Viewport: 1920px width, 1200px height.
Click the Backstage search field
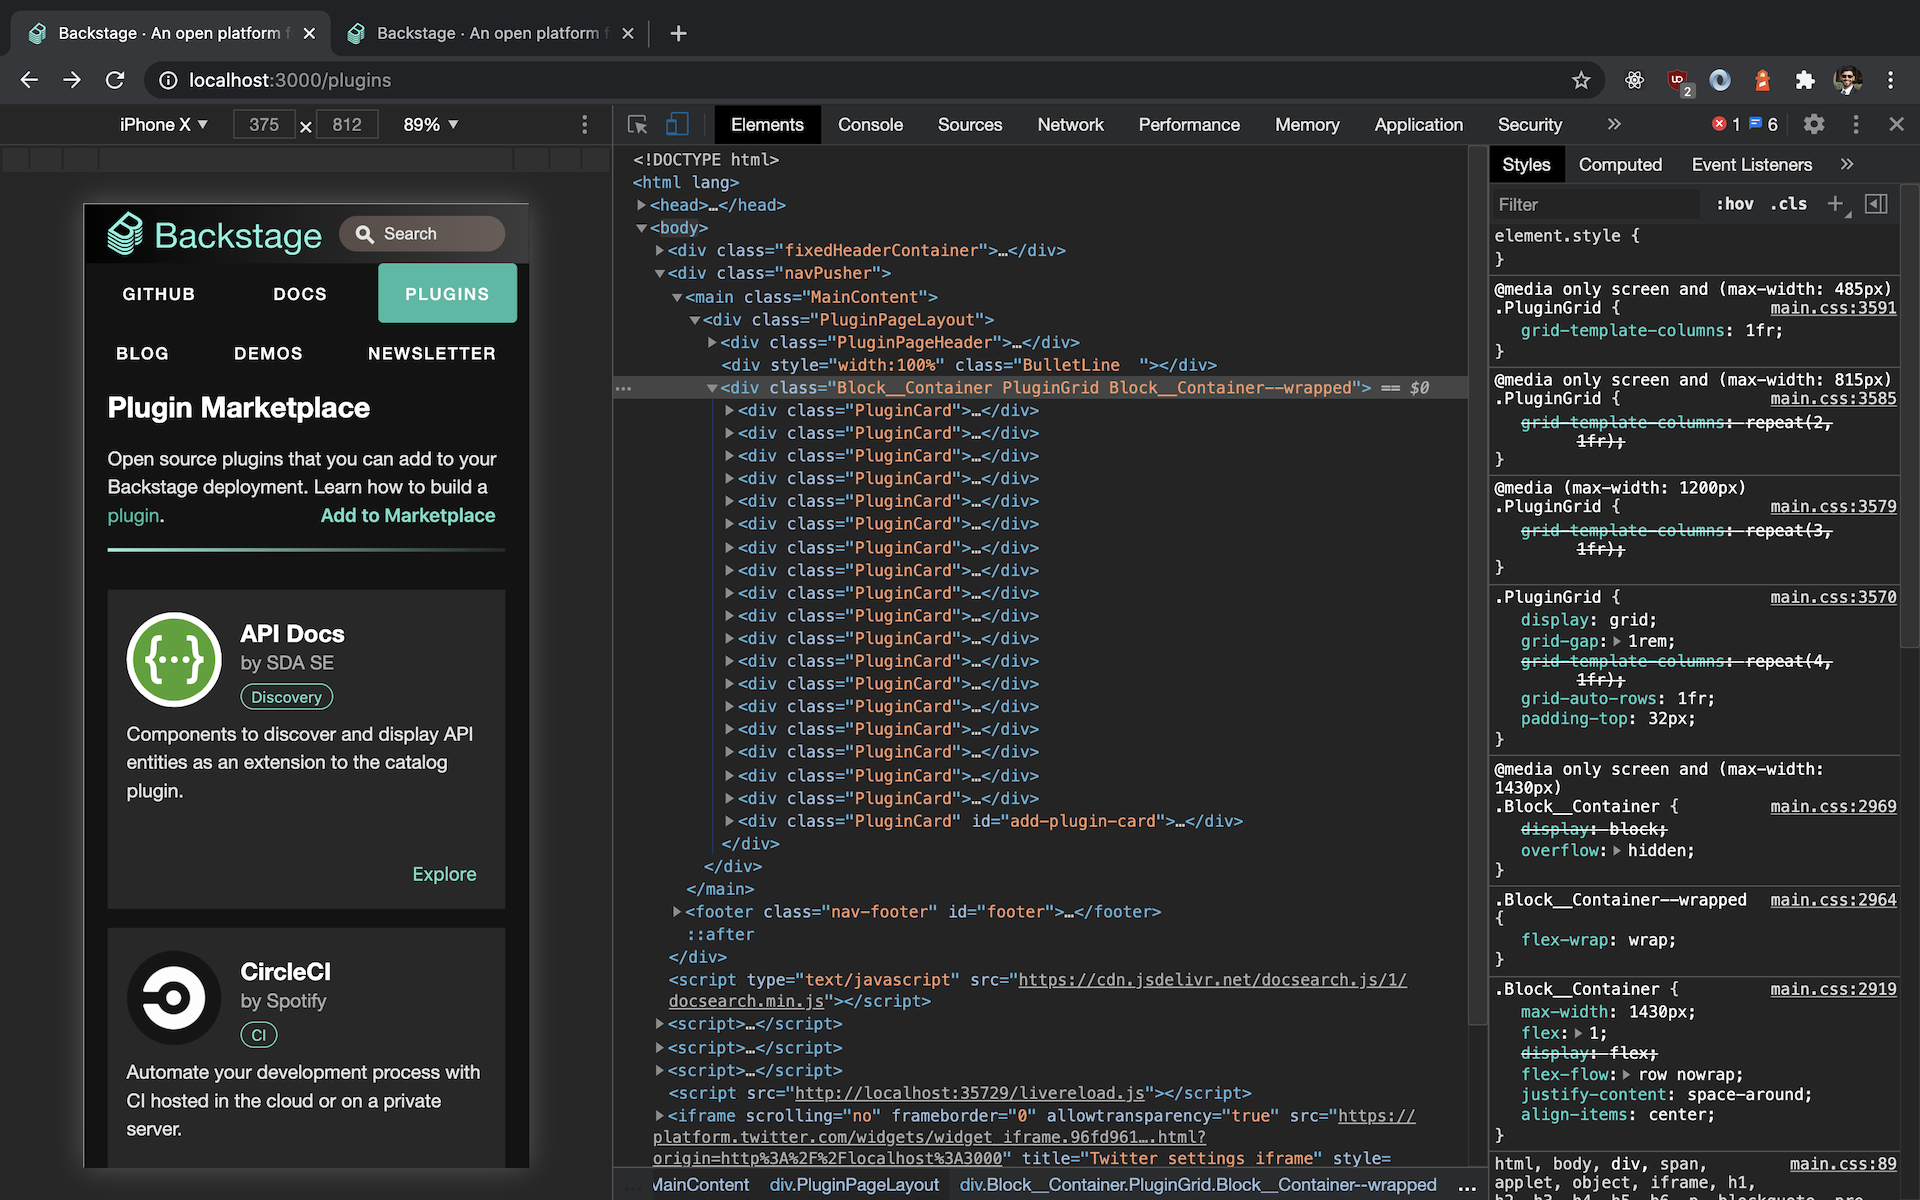click(423, 234)
